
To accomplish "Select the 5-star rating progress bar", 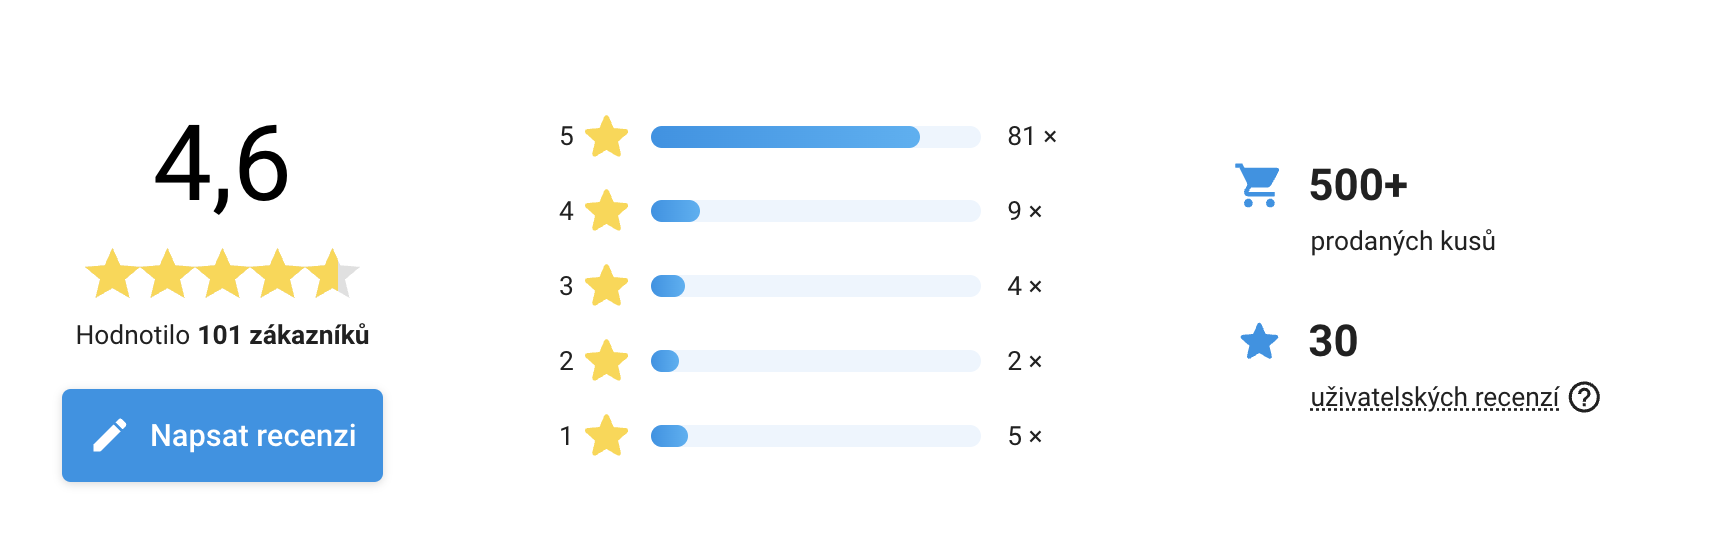I will pos(815,137).
